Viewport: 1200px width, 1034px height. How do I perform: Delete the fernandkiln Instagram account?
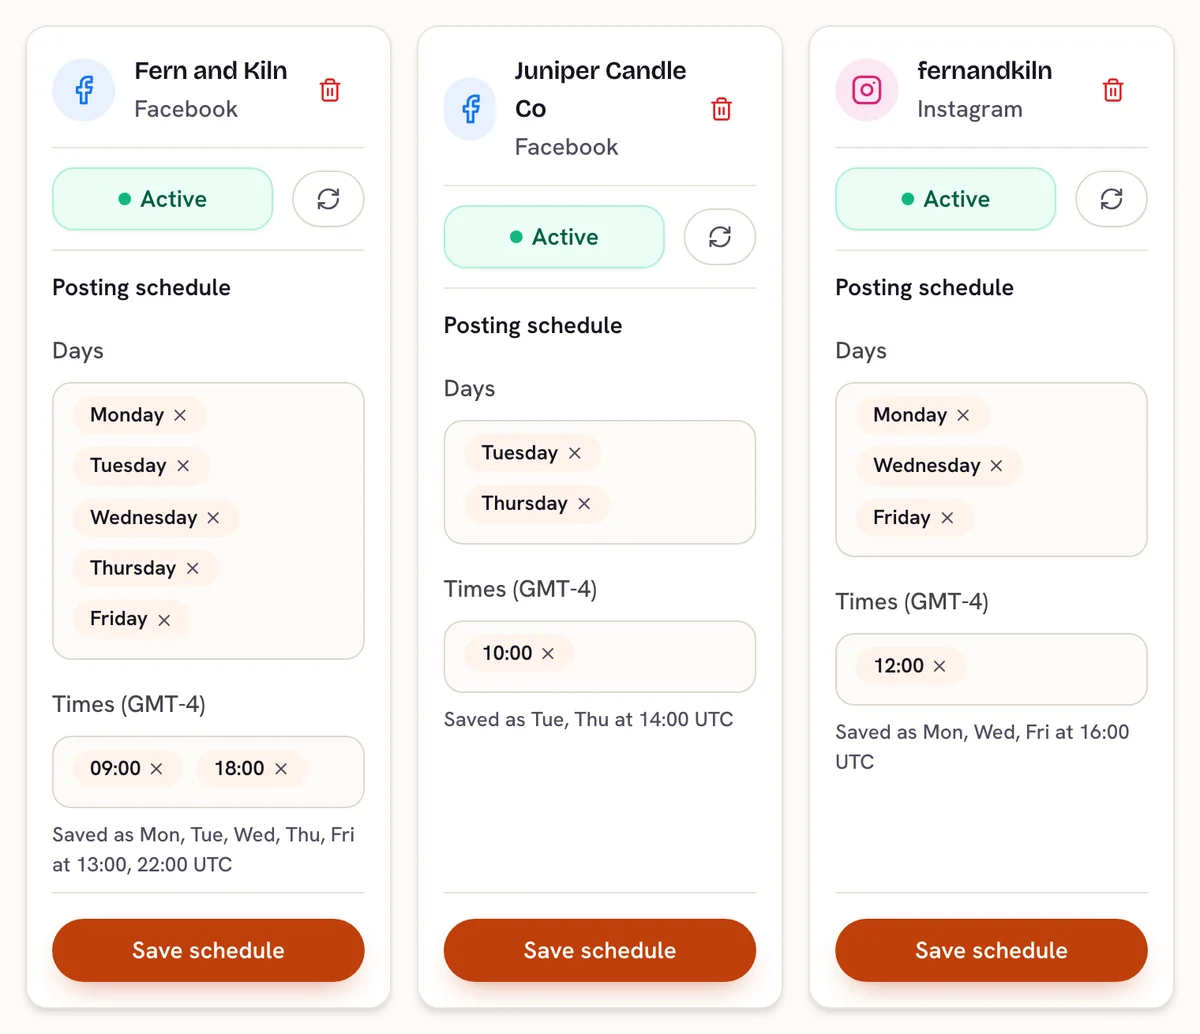point(1113,90)
